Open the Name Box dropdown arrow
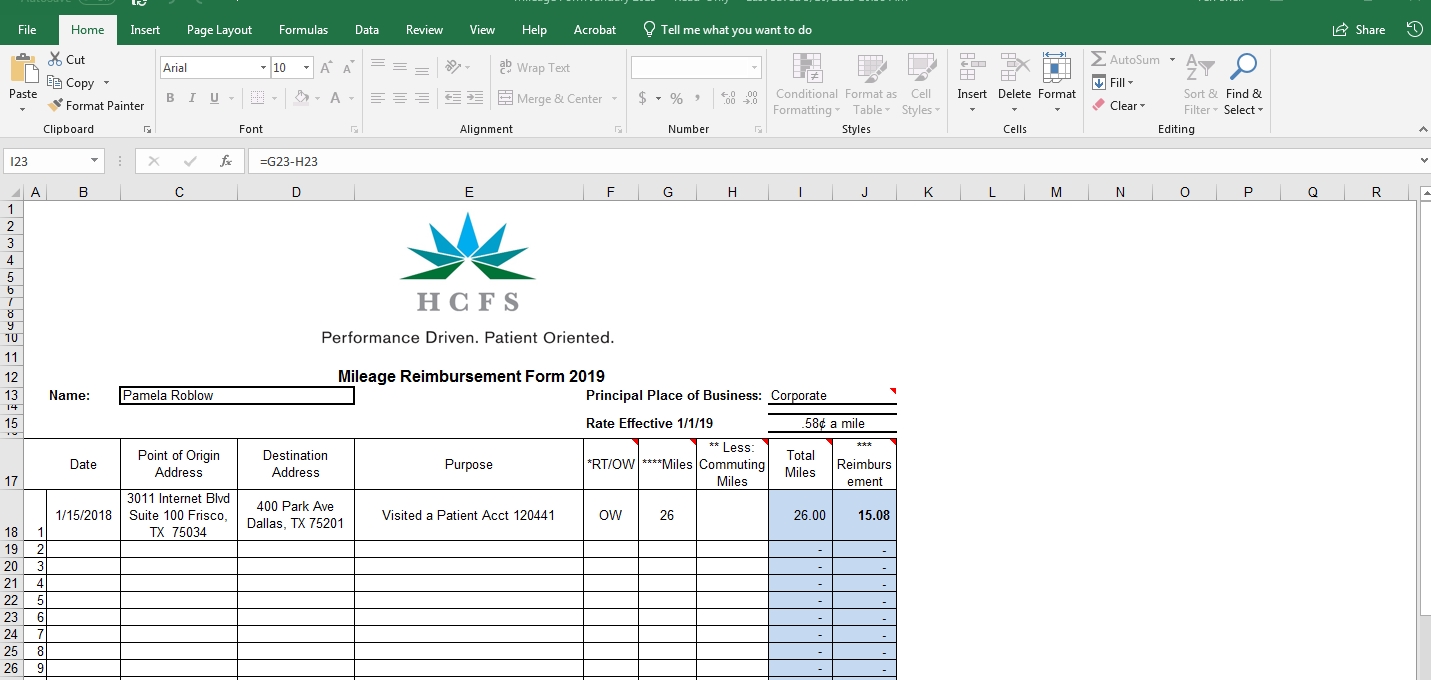 pyautogui.click(x=94, y=161)
